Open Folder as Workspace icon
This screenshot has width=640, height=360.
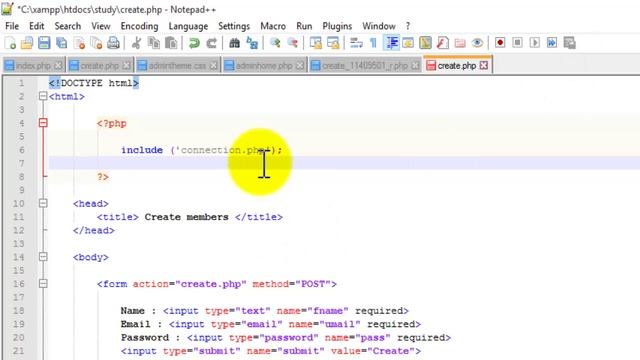click(x=460, y=43)
